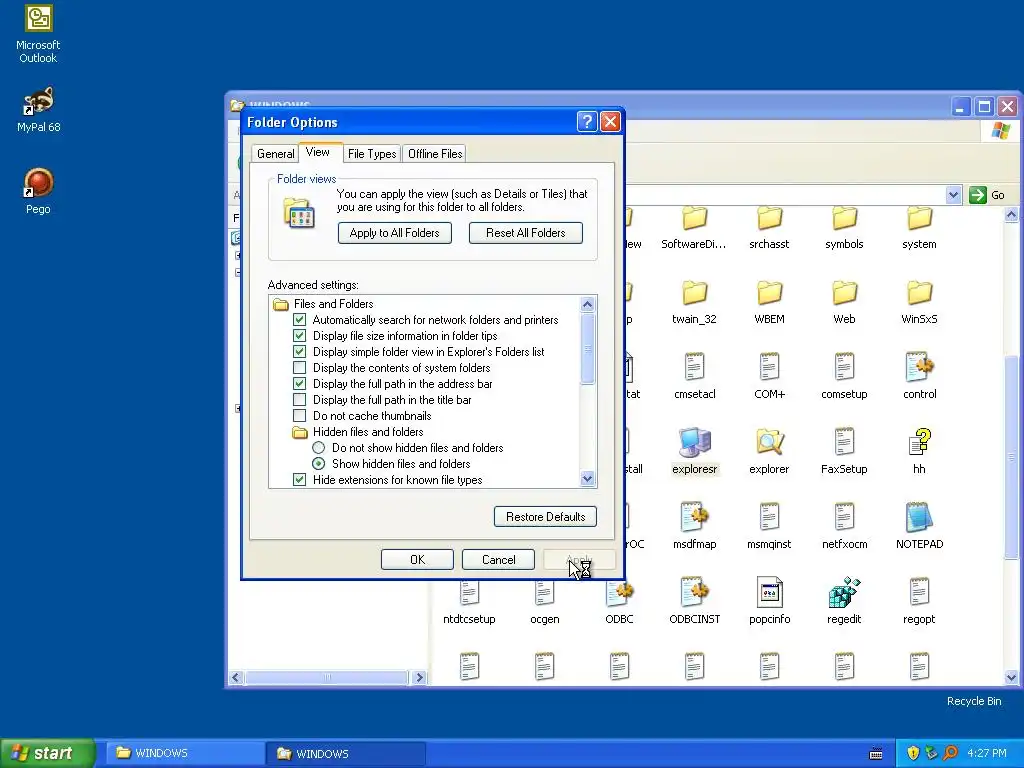The width and height of the screenshot is (1024, 768).
Task: Click the help question mark in Folder Options
Action: (586, 121)
